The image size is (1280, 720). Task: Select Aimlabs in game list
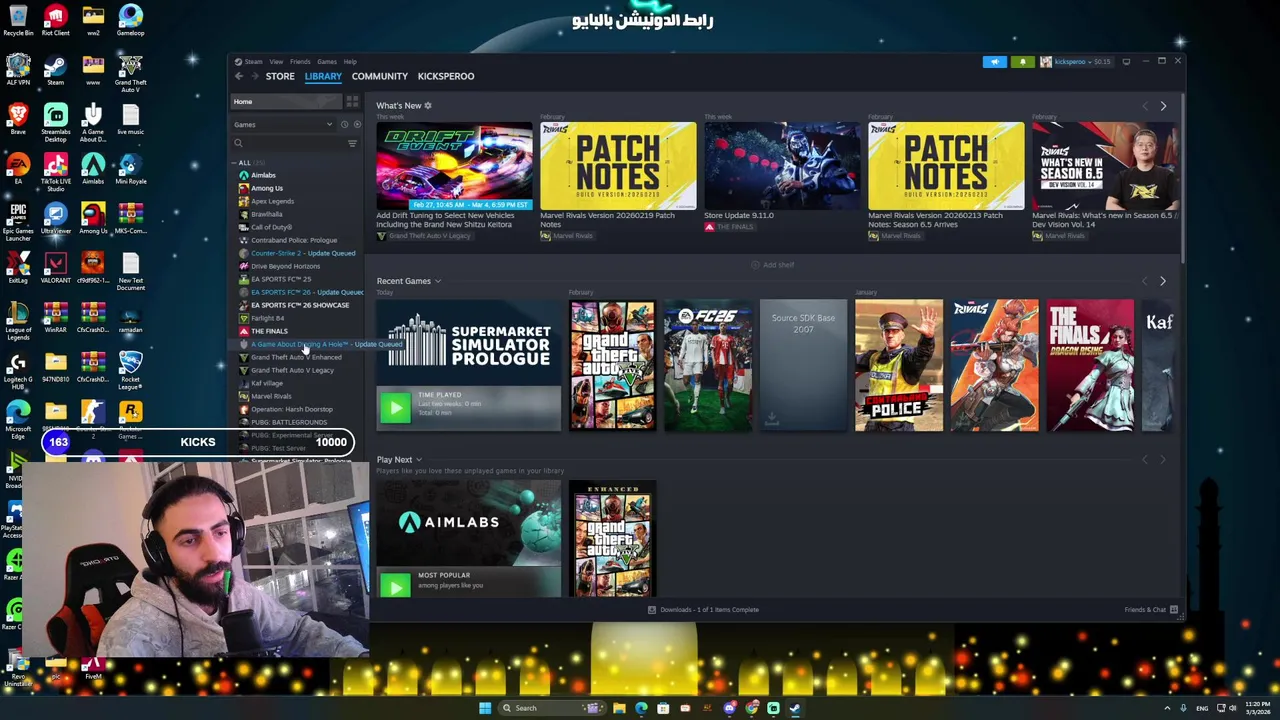point(263,175)
